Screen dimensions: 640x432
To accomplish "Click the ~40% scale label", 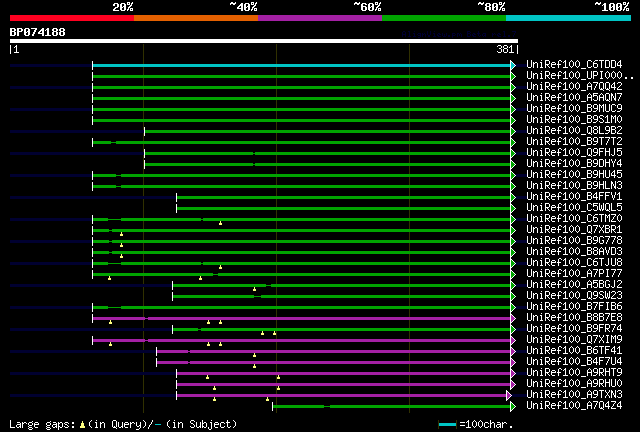I will click(243, 7).
